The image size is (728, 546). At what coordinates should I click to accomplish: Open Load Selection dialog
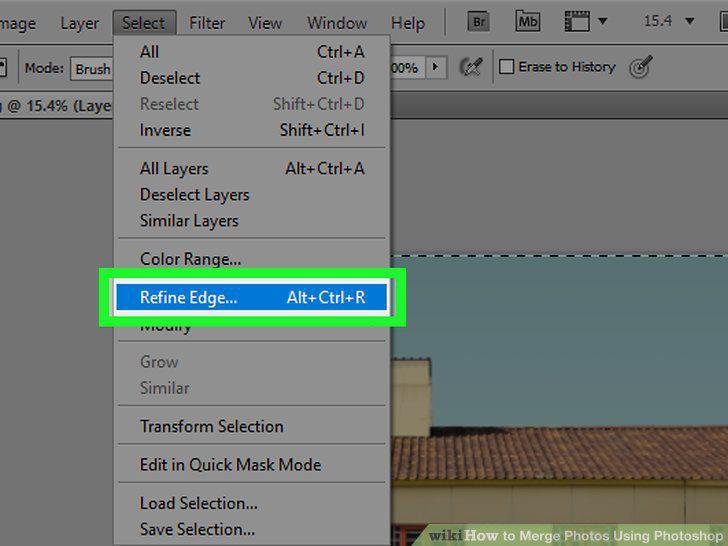click(252, 503)
